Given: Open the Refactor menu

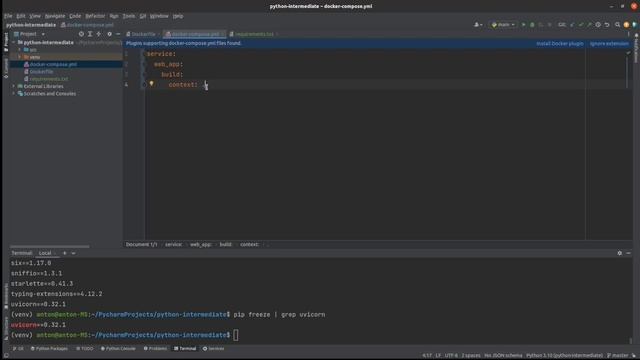Looking at the screenshot, I should tap(95, 16).
